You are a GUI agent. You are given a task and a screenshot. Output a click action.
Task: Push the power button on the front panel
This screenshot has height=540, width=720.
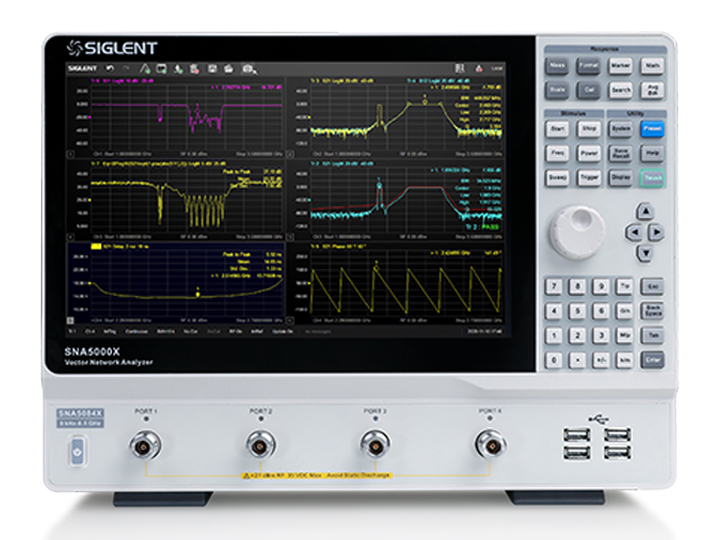[x=78, y=452]
